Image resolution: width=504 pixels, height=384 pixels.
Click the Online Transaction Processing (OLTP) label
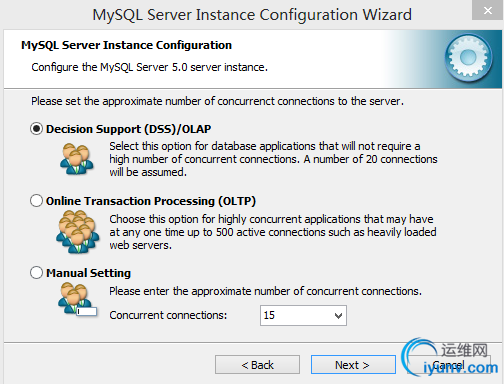(x=151, y=201)
